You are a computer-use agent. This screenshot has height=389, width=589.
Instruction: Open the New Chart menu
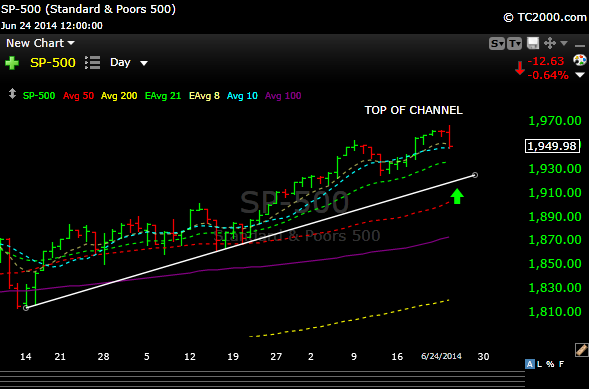pos(40,43)
